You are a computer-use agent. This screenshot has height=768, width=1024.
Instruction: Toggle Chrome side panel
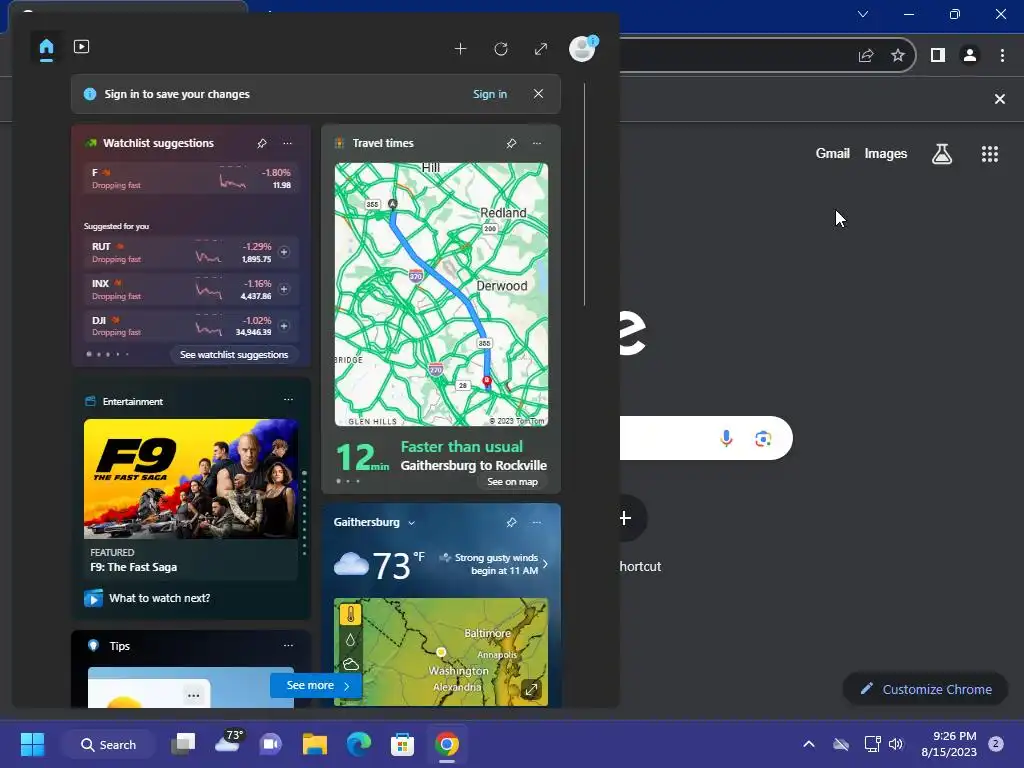pos(938,56)
